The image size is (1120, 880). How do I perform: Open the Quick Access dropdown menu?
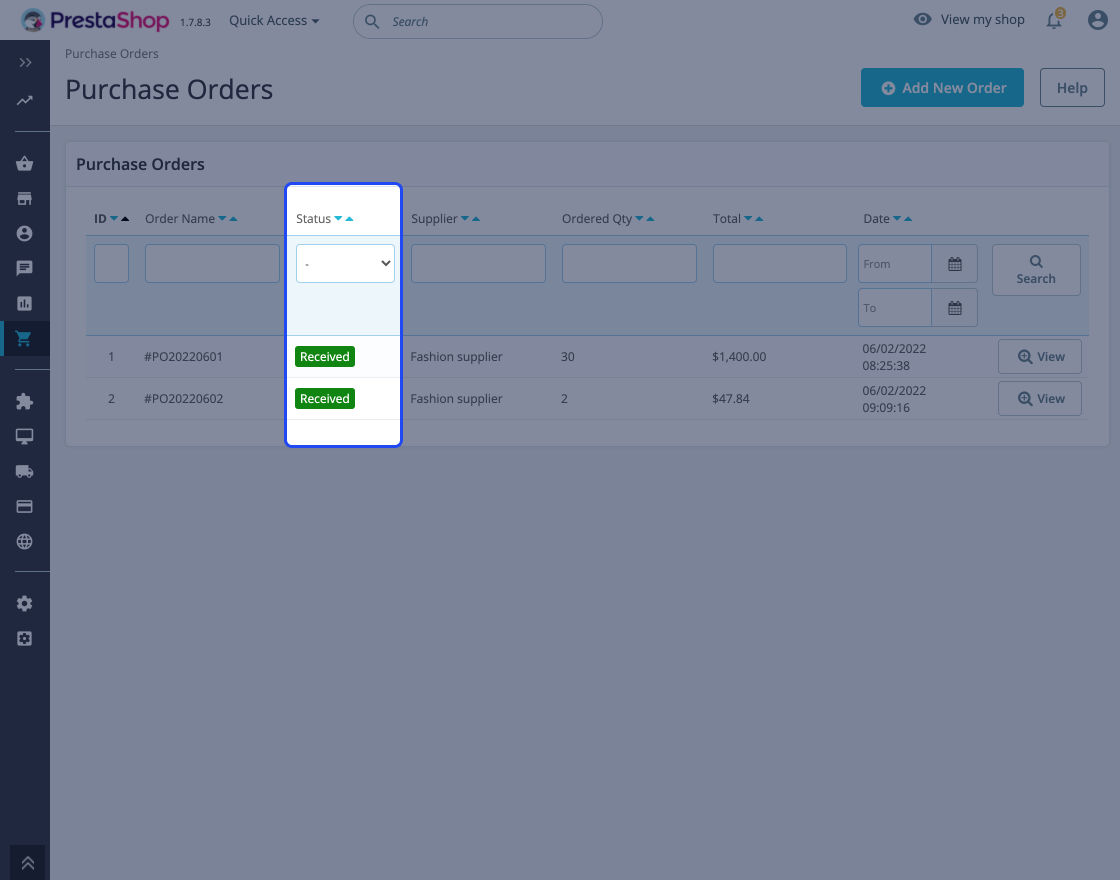[x=274, y=21]
